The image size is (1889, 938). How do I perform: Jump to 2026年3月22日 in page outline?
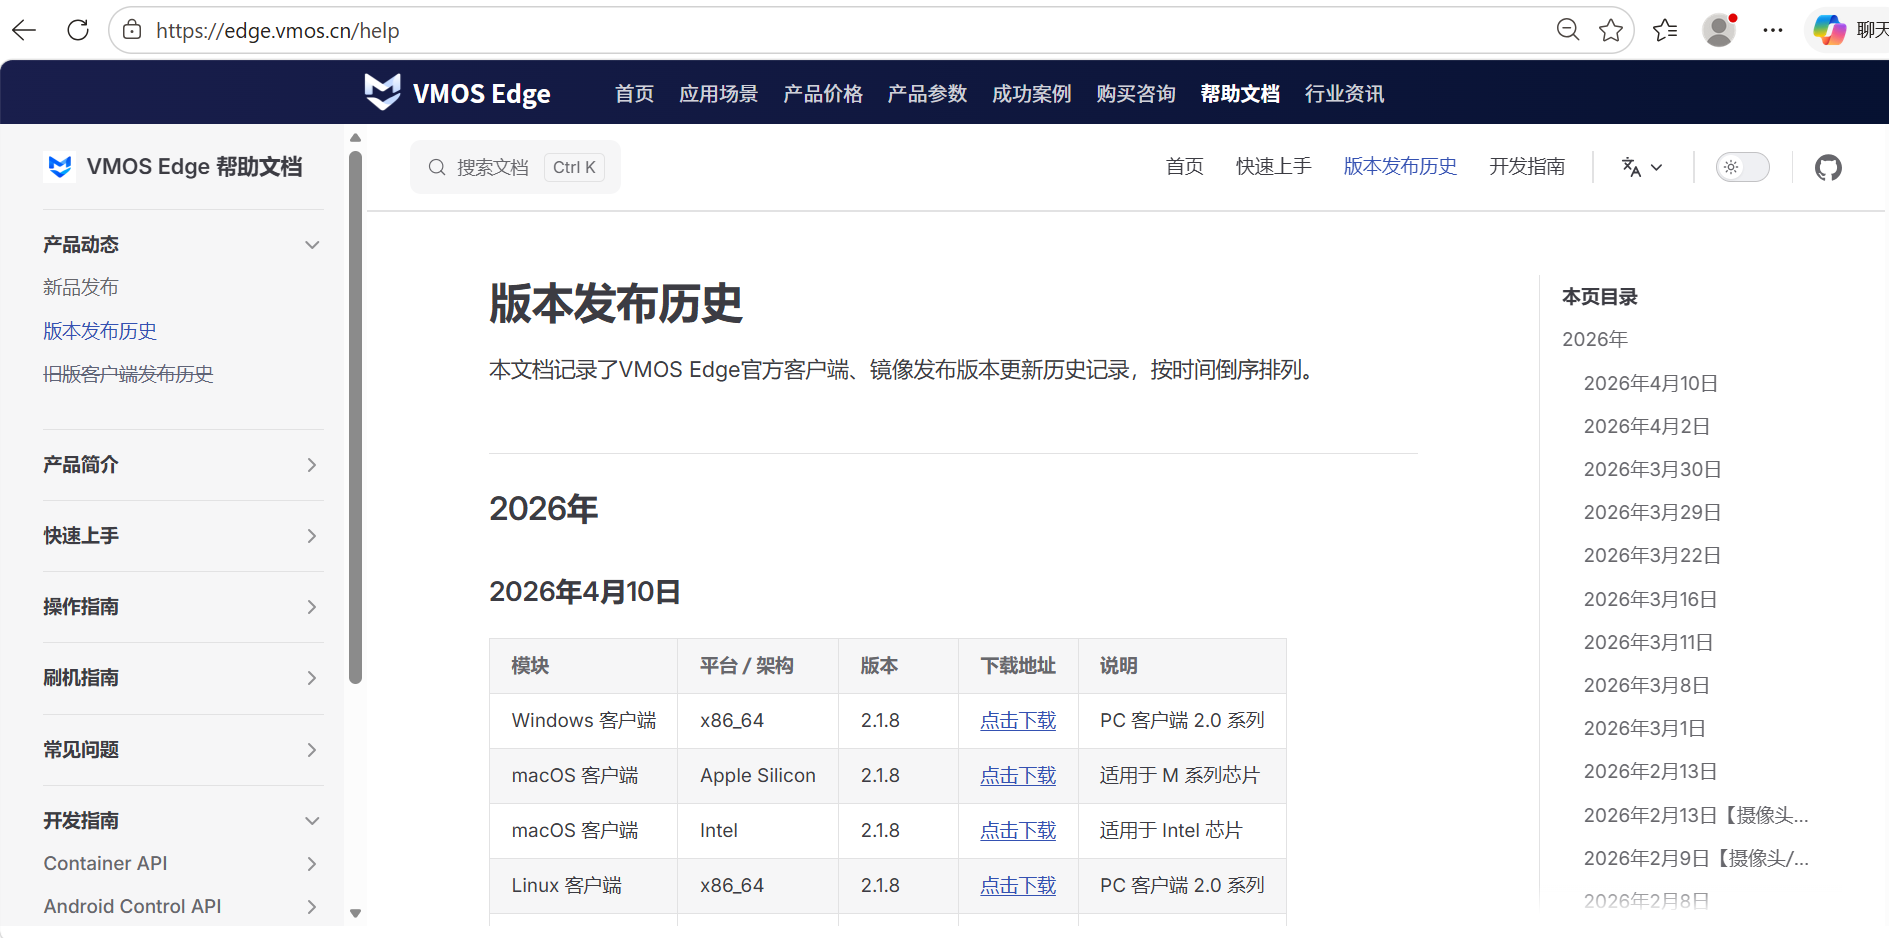pos(1653,555)
